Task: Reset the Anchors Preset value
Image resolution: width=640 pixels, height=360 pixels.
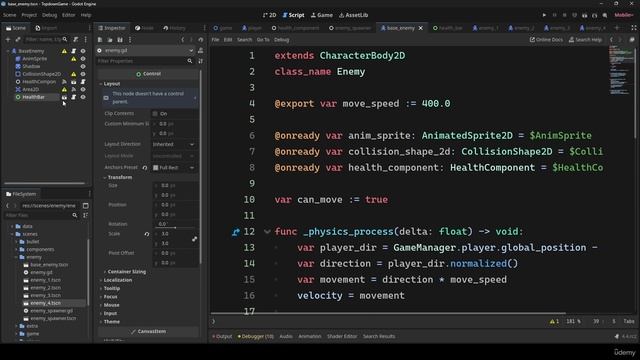Action: [145, 168]
